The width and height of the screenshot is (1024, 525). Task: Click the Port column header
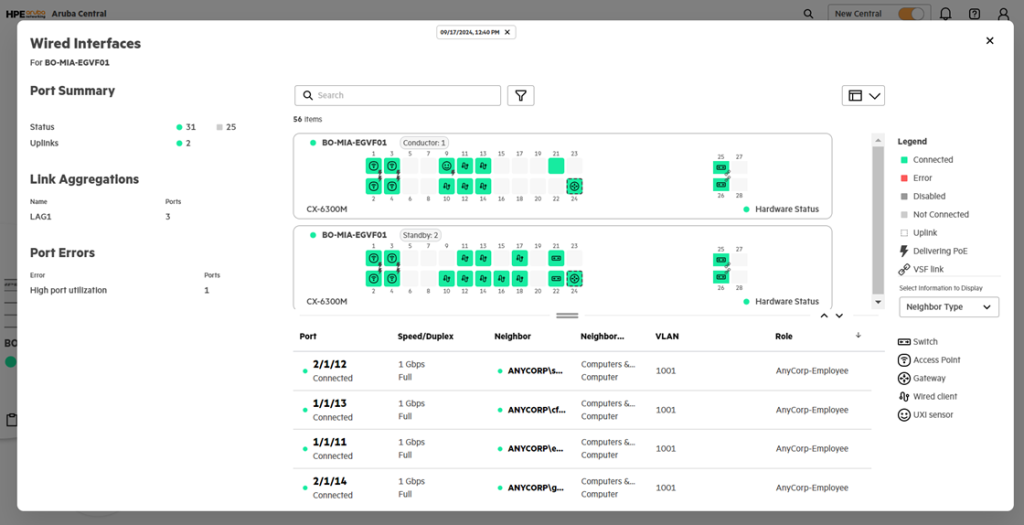308,336
